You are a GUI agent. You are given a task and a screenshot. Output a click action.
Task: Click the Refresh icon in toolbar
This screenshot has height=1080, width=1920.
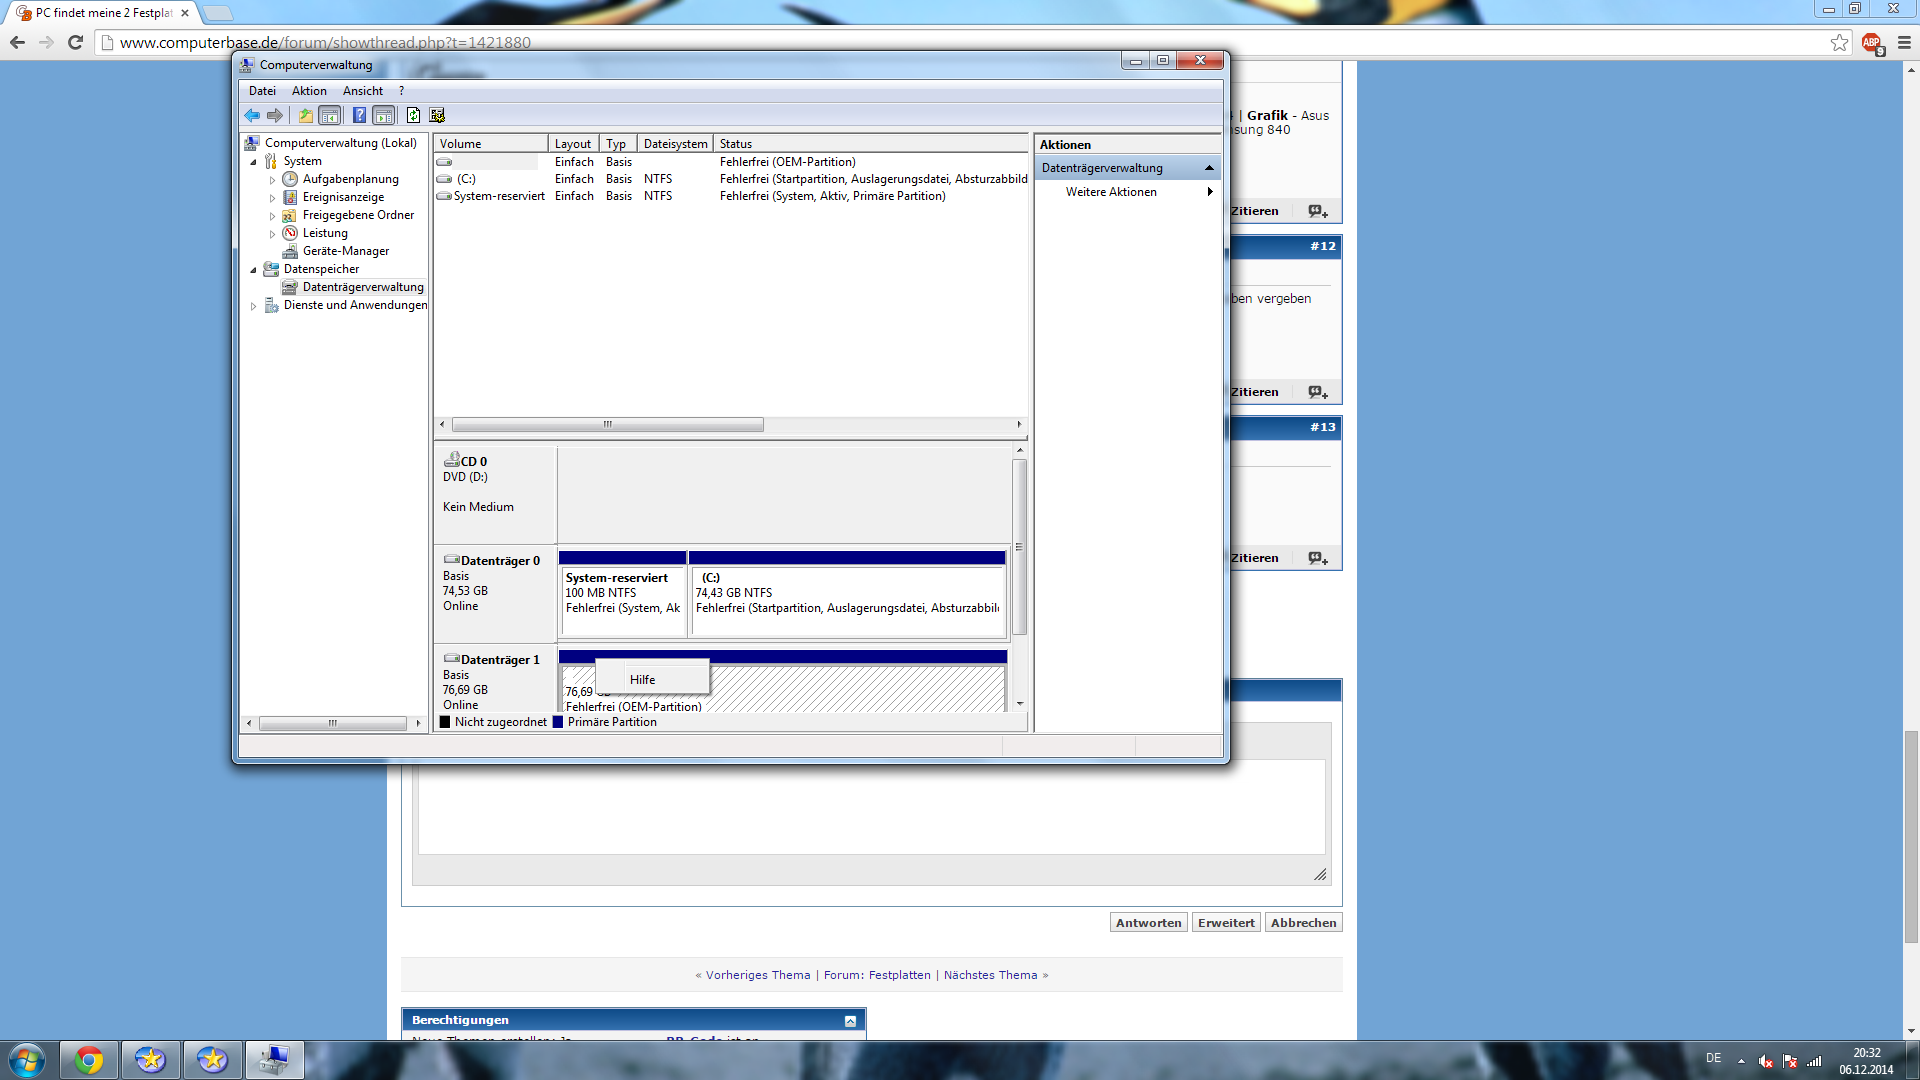(413, 115)
